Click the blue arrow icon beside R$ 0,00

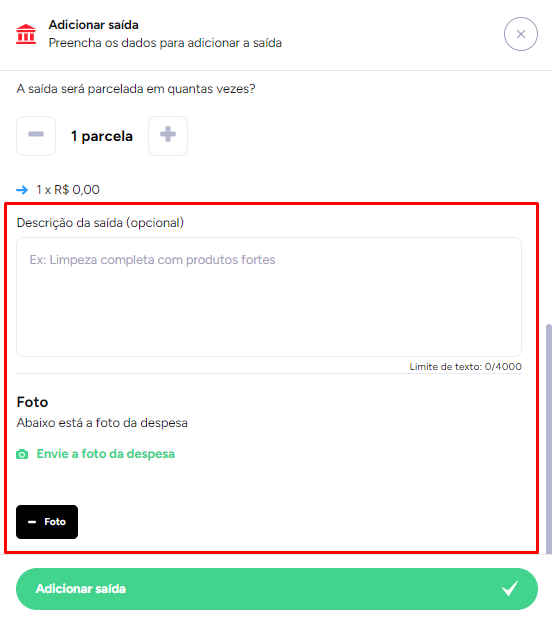click(x=22, y=190)
